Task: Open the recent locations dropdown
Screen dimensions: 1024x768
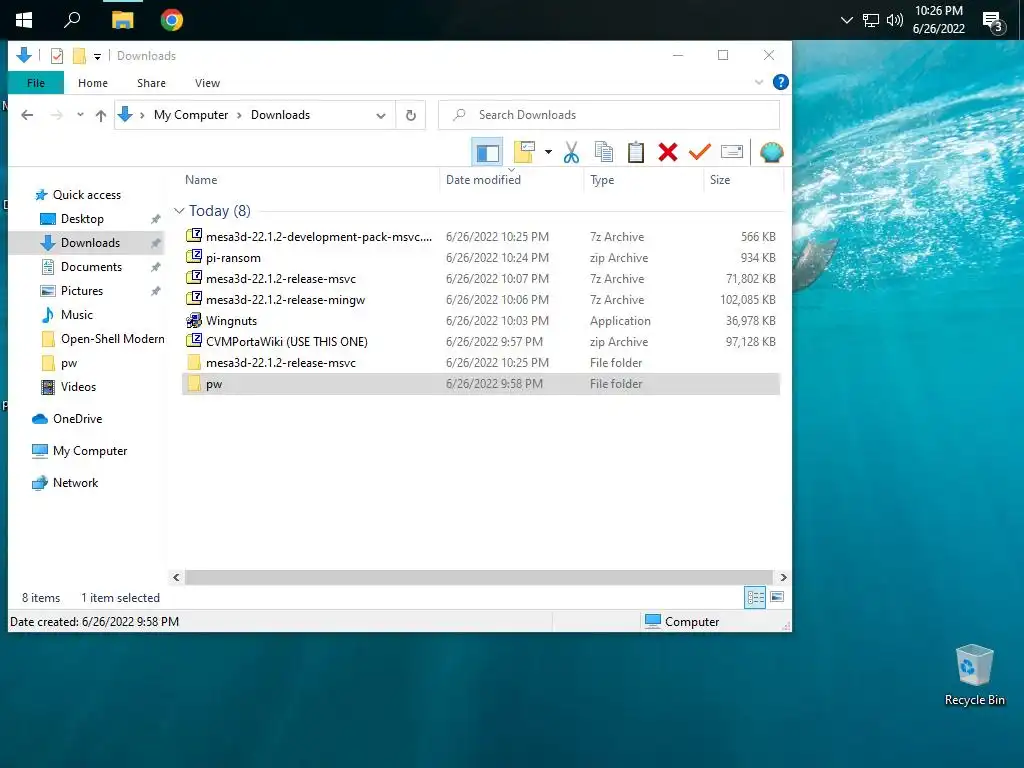Action: 80,115
